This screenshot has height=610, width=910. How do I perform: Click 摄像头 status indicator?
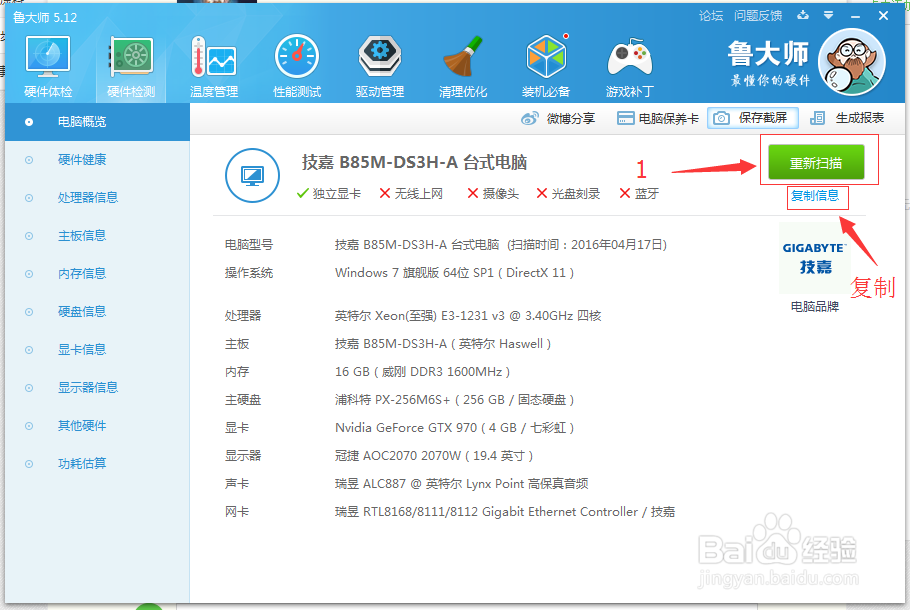click(x=493, y=194)
